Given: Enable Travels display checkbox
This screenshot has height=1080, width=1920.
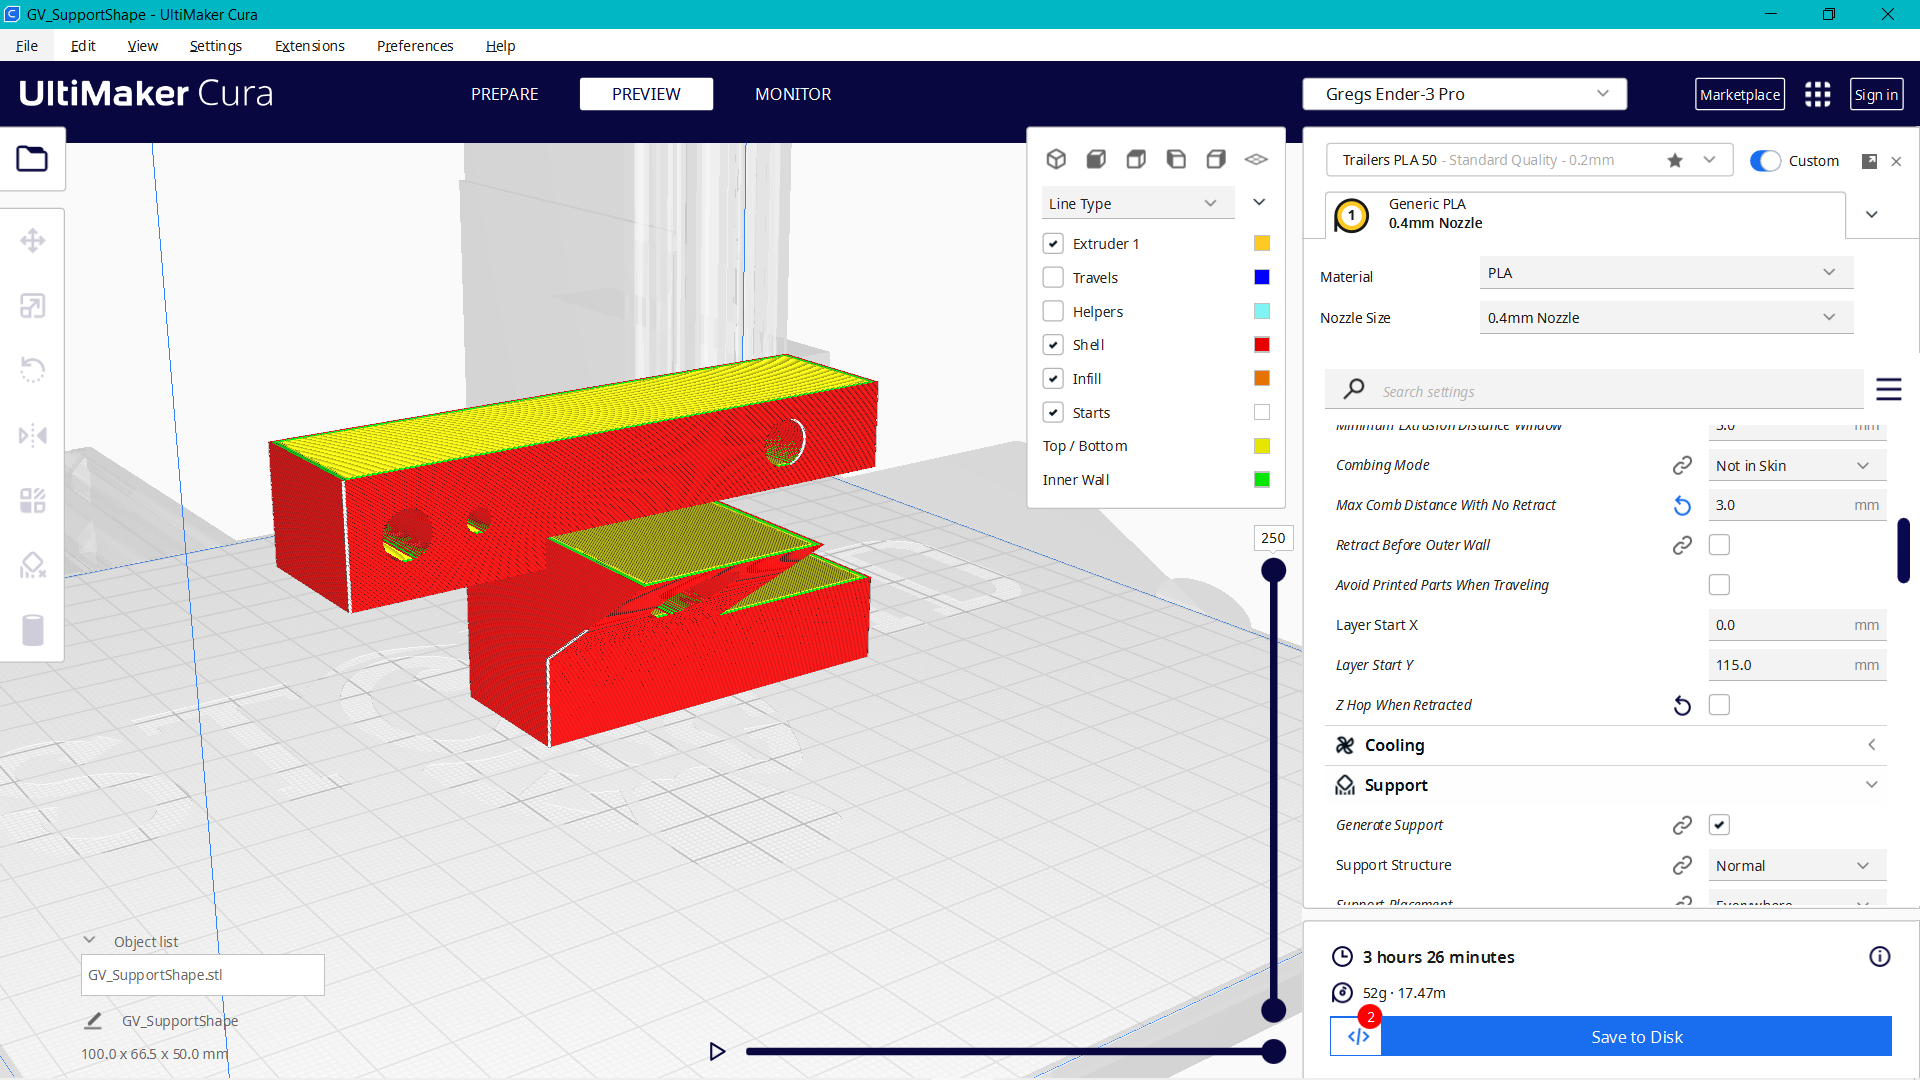Looking at the screenshot, I should tap(1053, 277).
